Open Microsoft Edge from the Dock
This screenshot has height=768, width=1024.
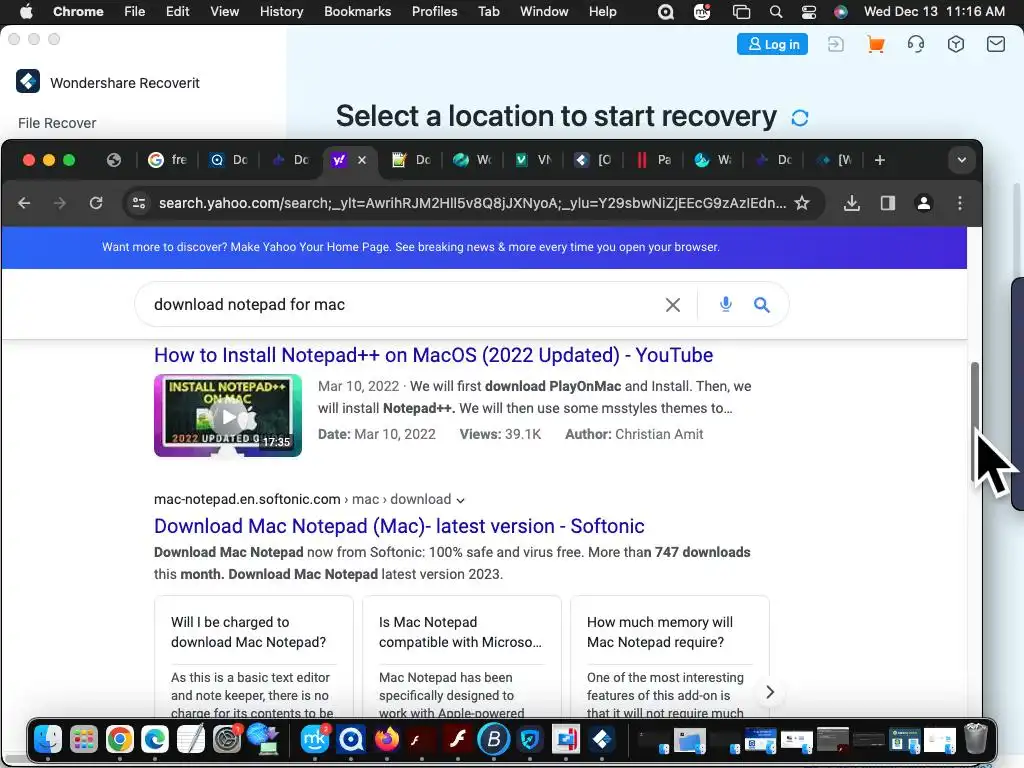click(155, 739)
